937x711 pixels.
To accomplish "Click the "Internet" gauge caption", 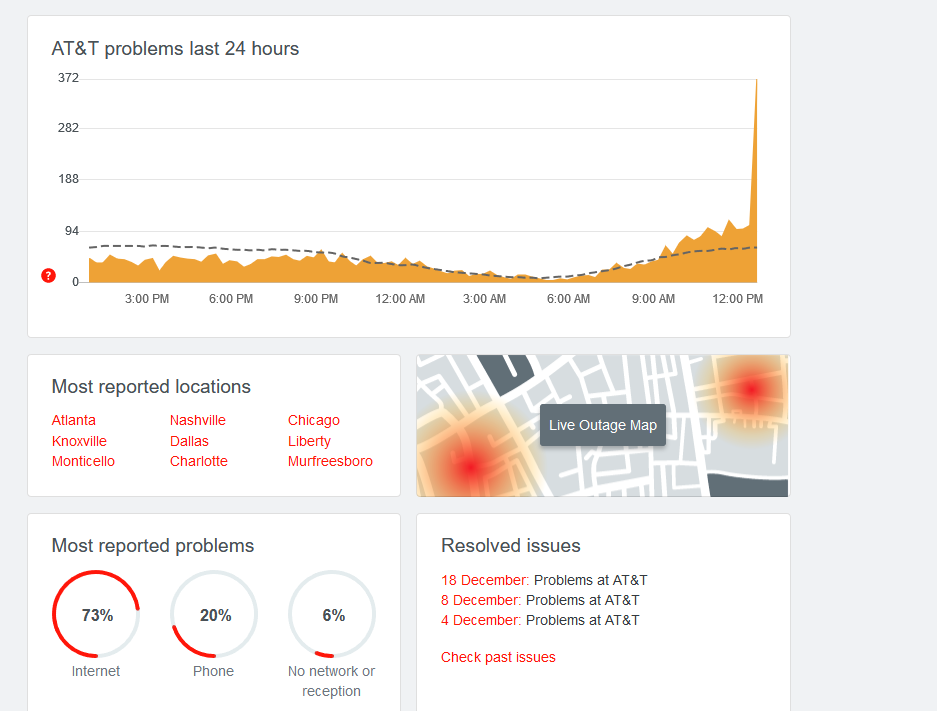I will click(96, 671).
